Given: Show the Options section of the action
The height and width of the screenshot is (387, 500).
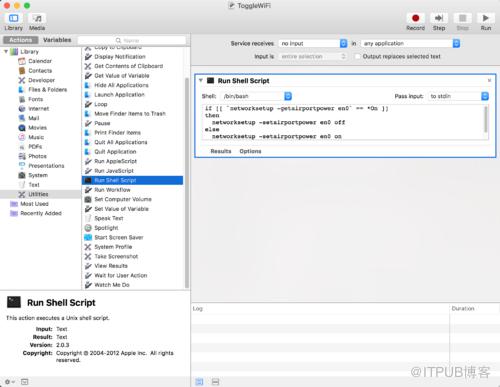Looking at the screenshot, I should pyautogui.click(x=250, y=151).
